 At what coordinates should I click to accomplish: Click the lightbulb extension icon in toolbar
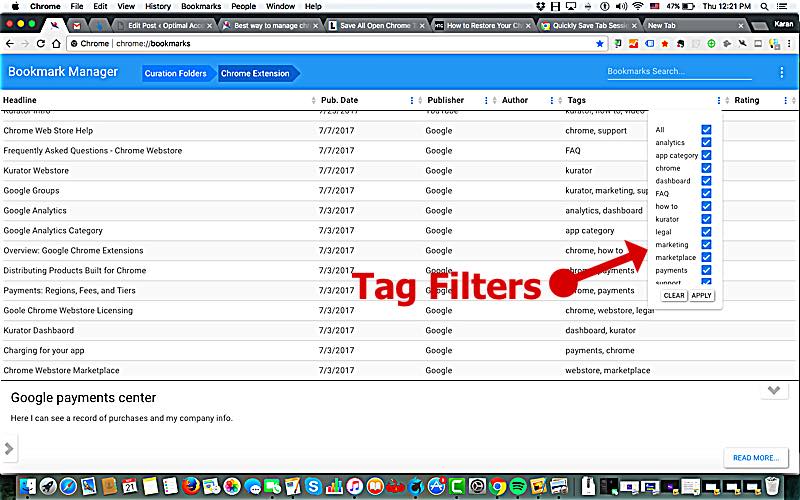pyautogui.click(x=774, y=44)
